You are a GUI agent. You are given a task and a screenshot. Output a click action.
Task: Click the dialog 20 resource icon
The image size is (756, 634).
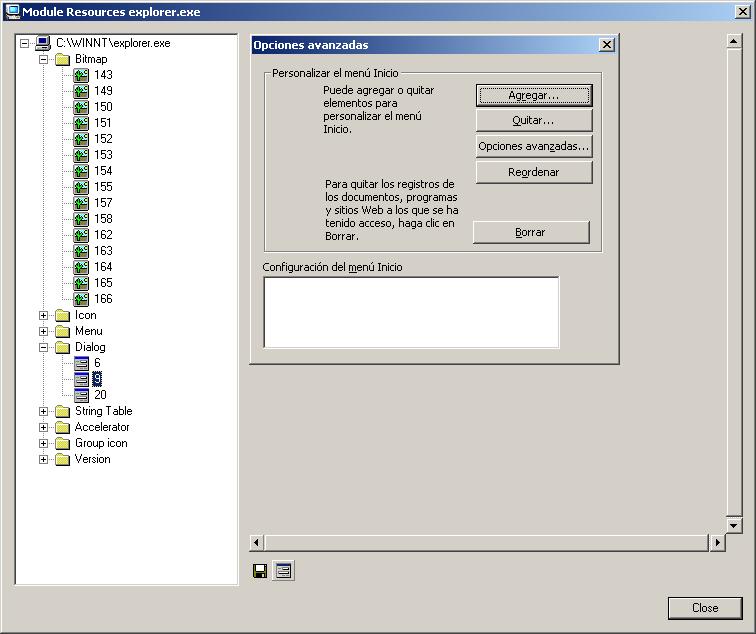pos(81,395)
